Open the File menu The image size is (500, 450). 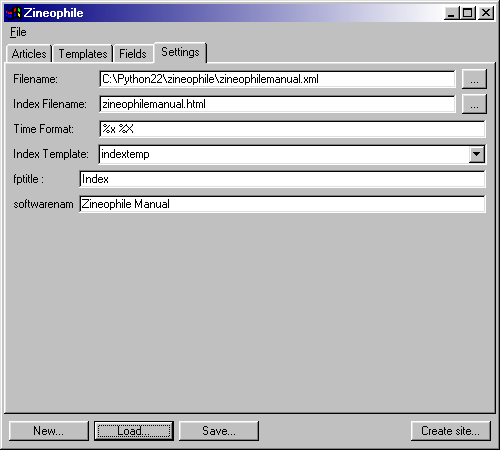pyautogui.click(x=18, y=32)
